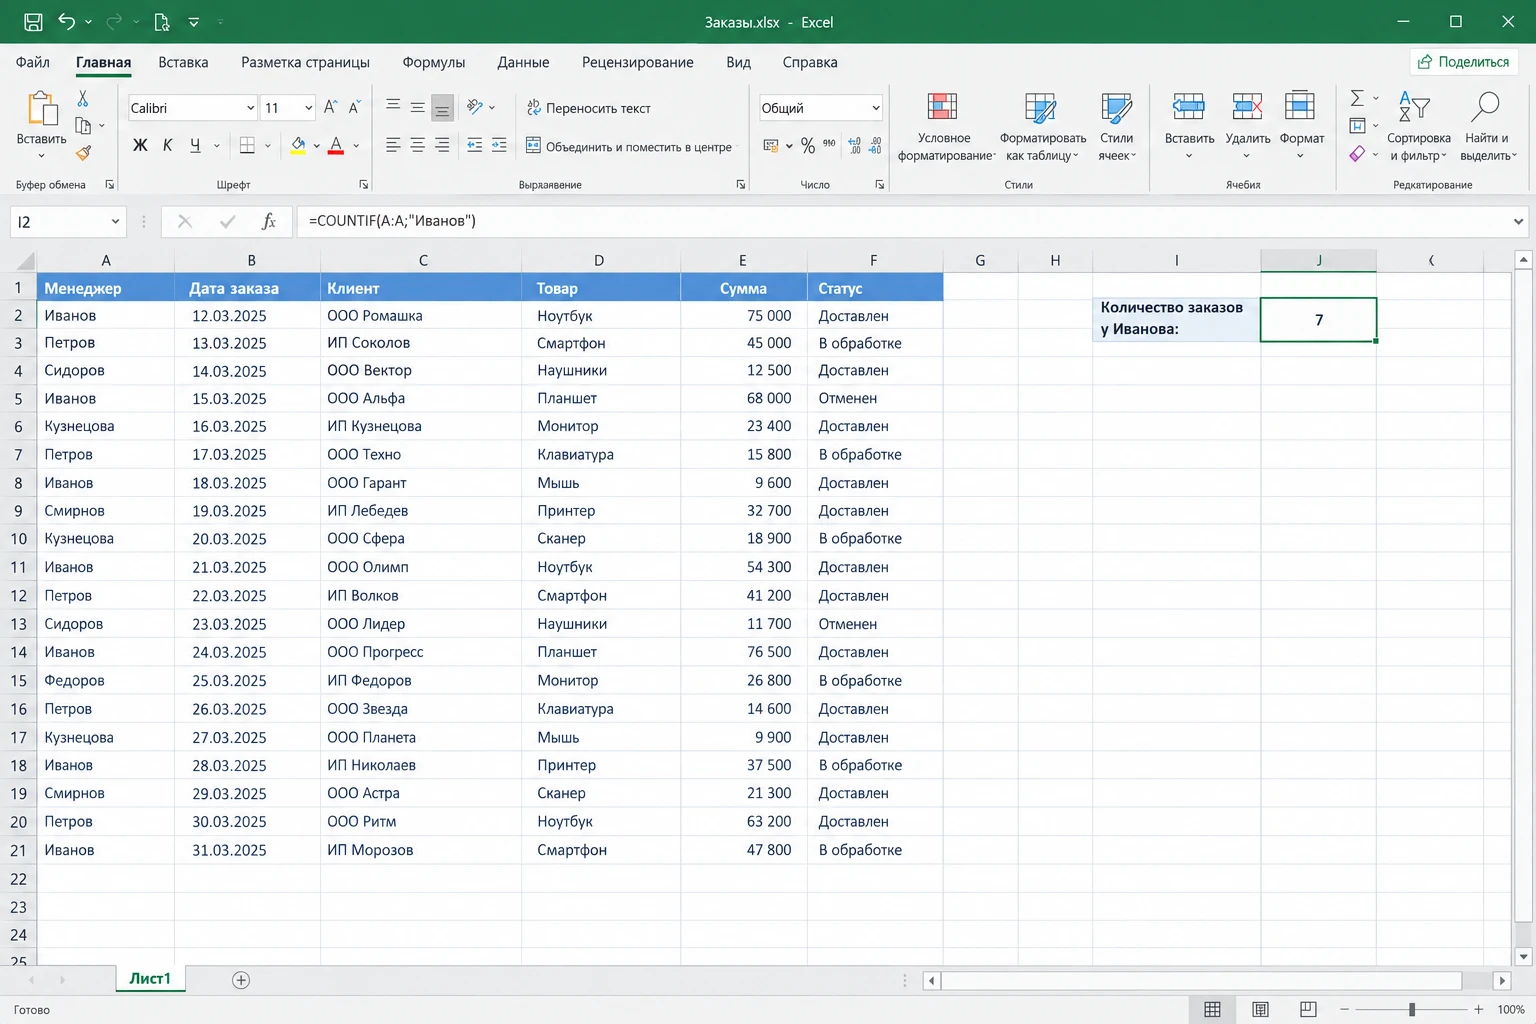
Task: Open Форматировать как таблицу
Action: coord(1042,126)
